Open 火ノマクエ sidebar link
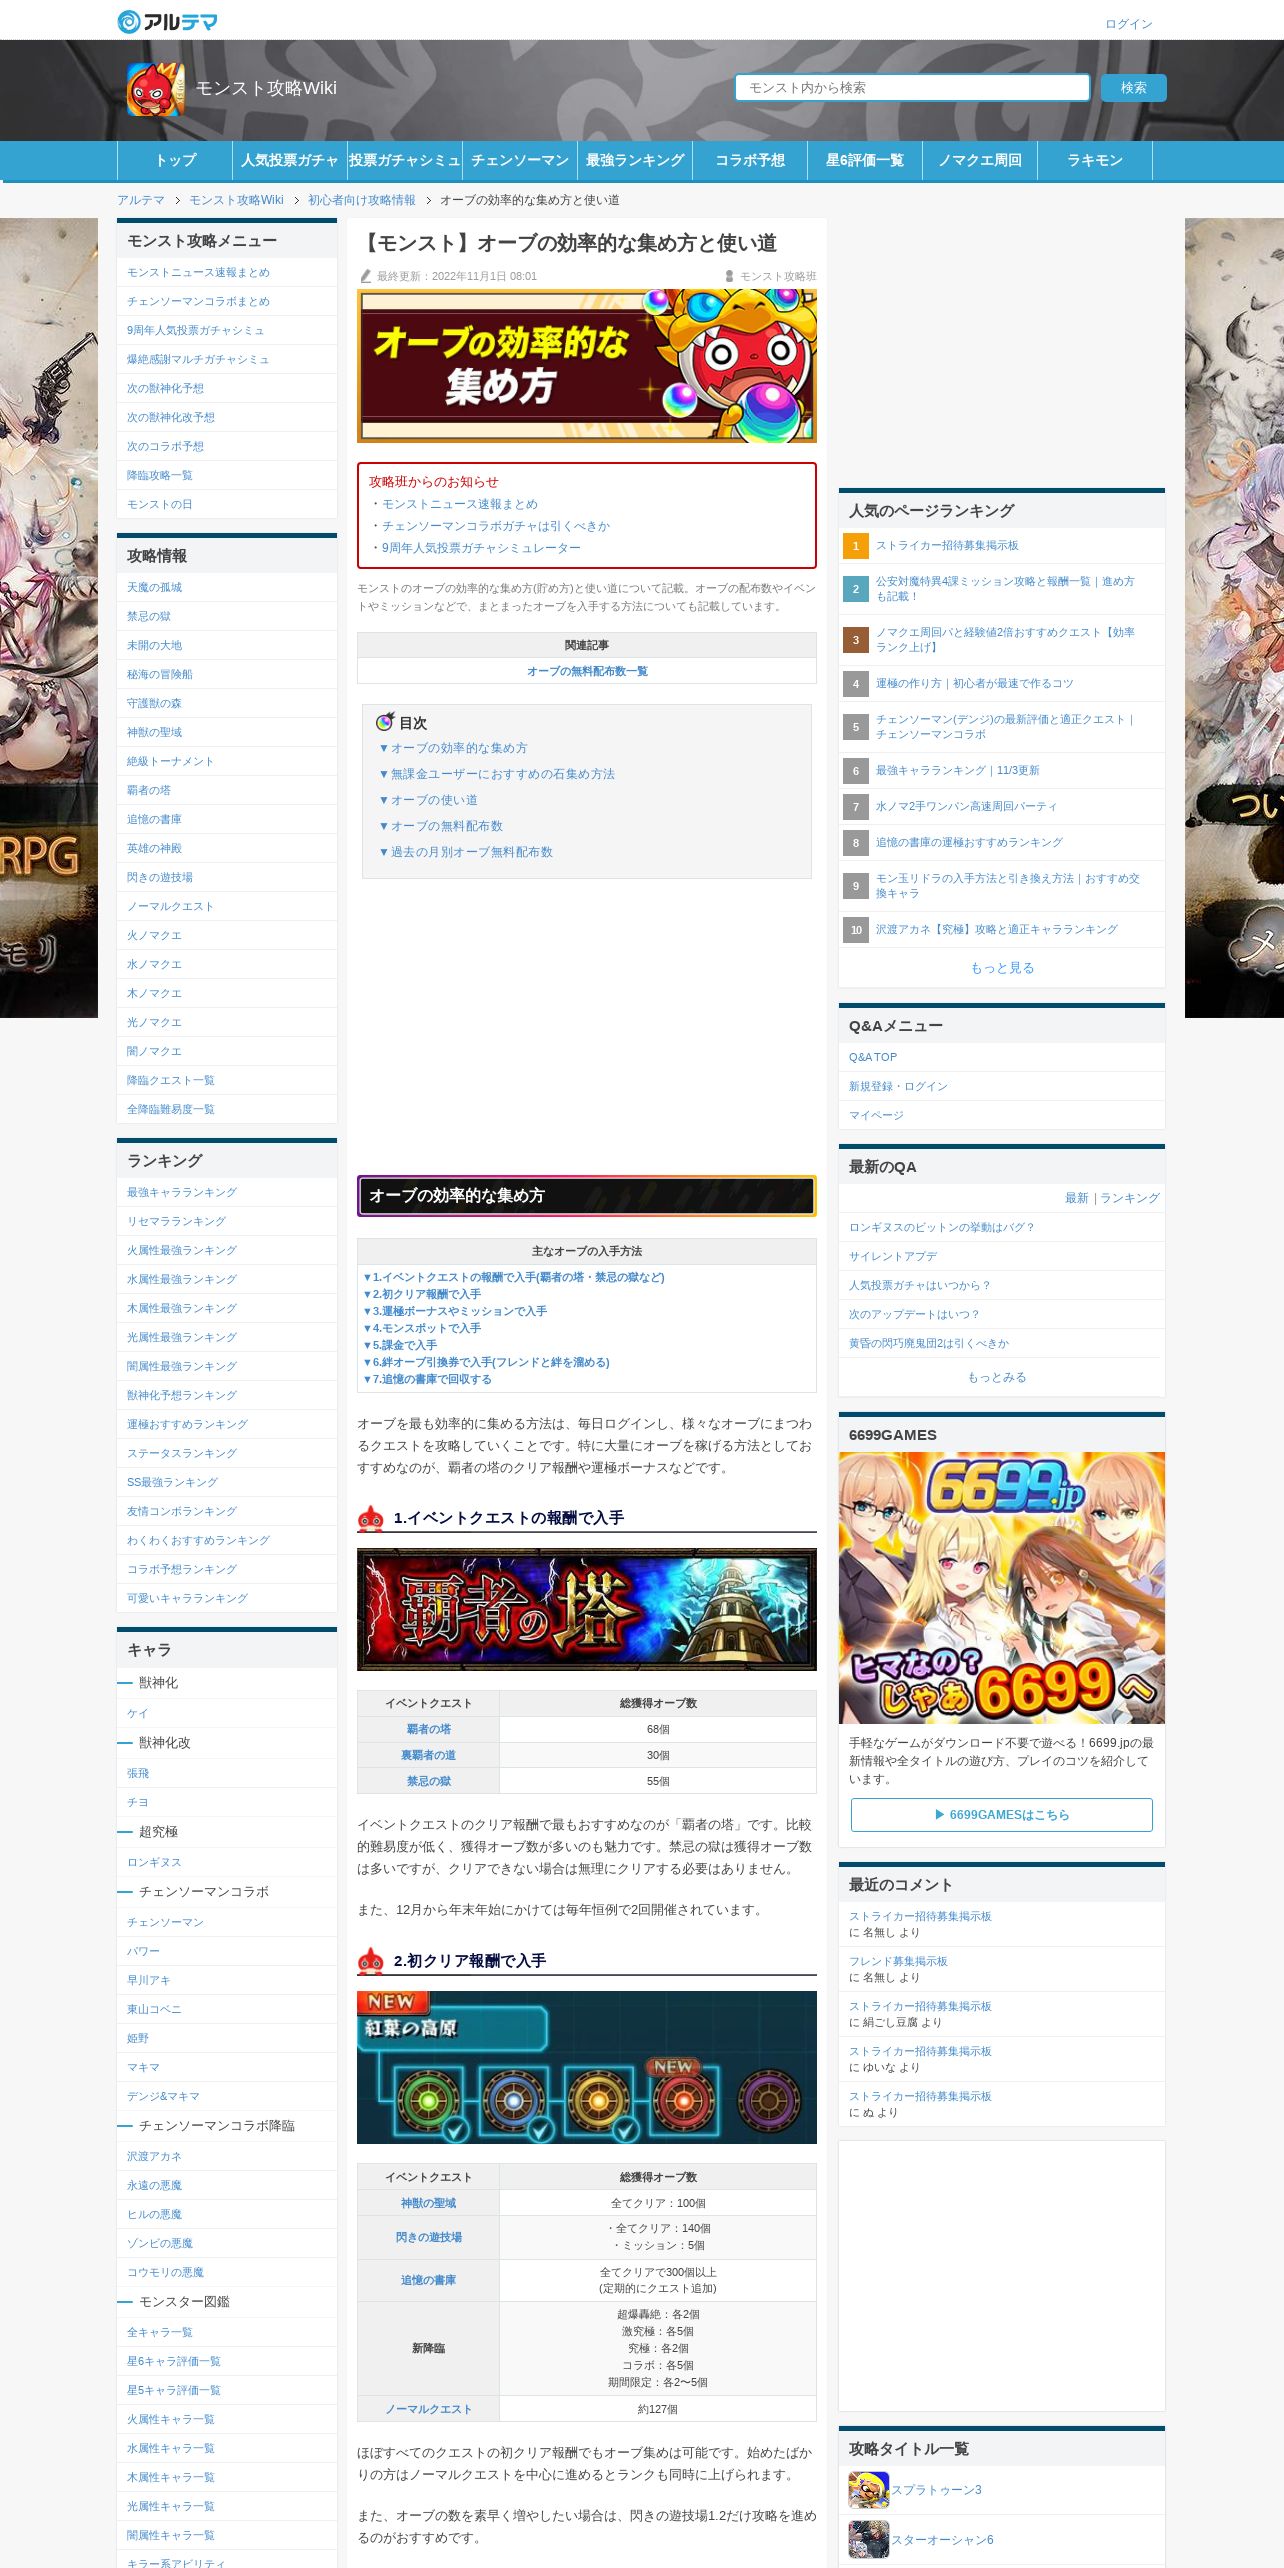Screen dimensions: 1284x2568 154,936
